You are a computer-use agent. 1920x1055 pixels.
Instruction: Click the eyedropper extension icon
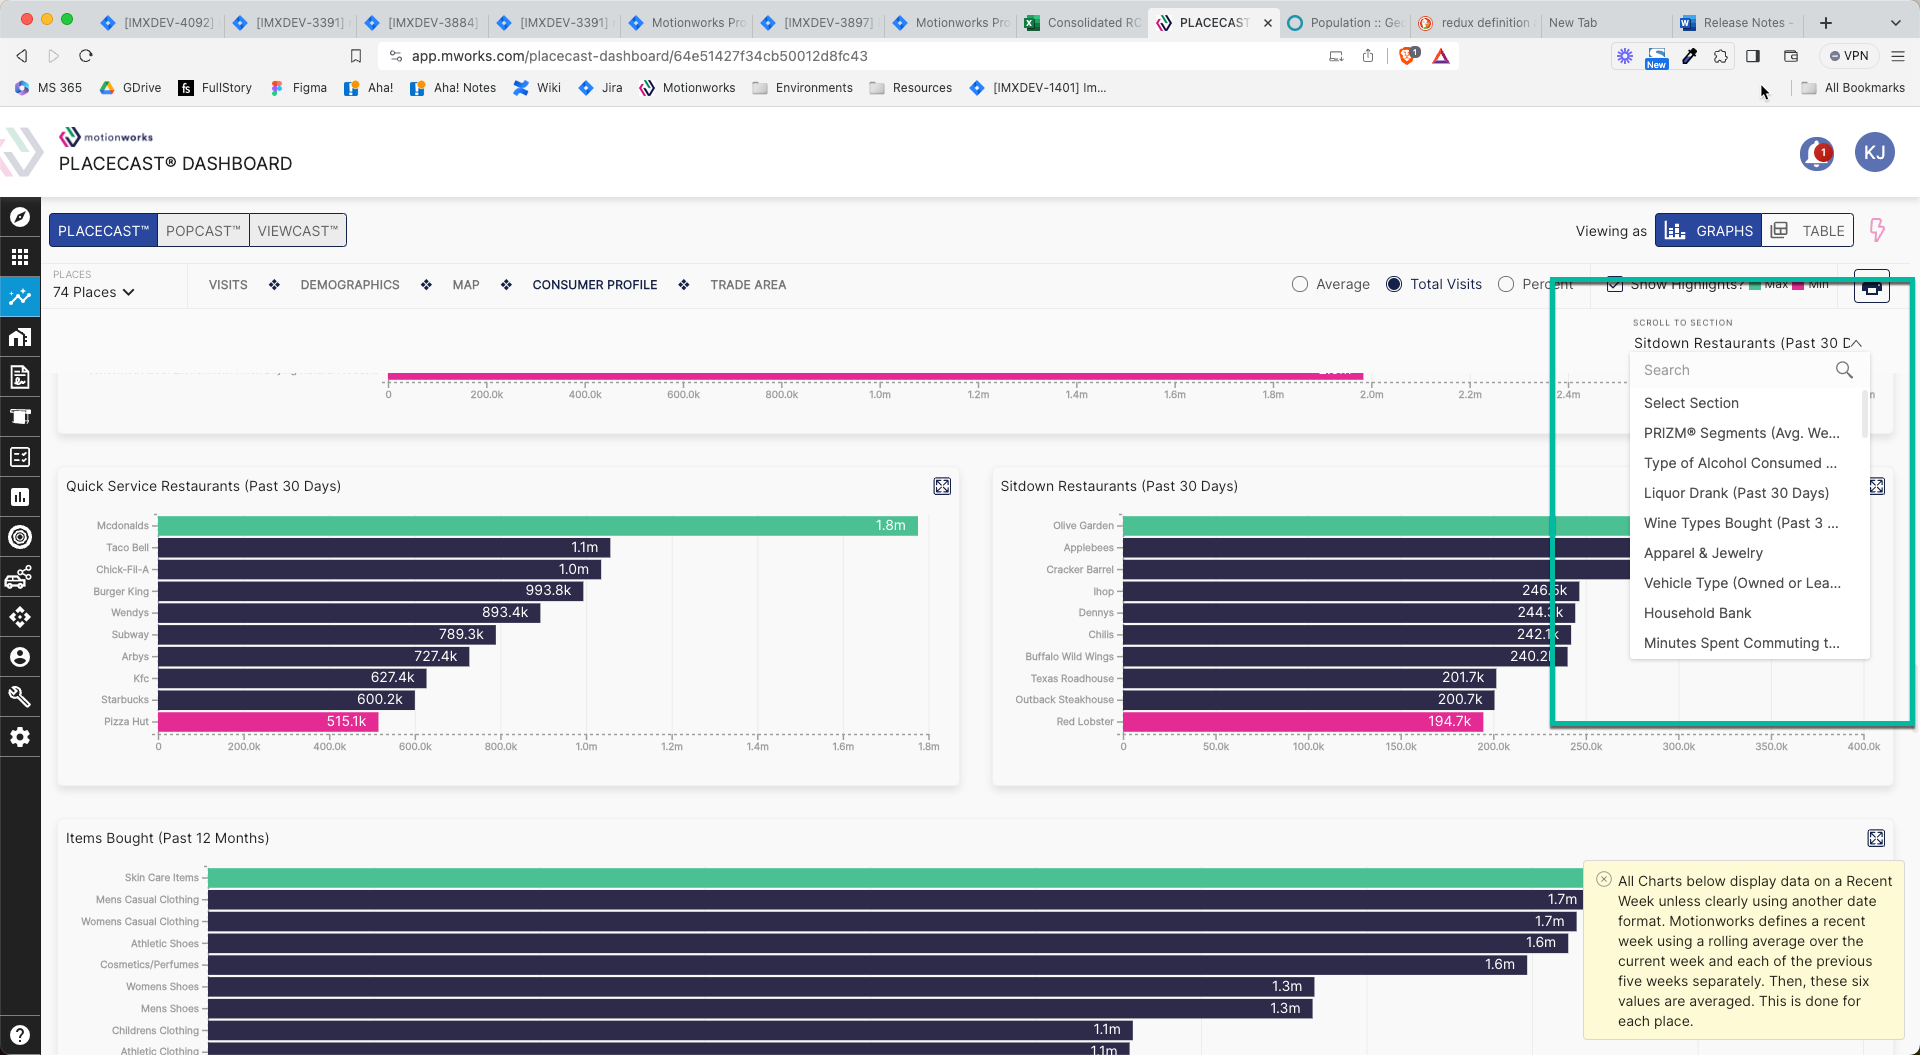coord(1689,56)
